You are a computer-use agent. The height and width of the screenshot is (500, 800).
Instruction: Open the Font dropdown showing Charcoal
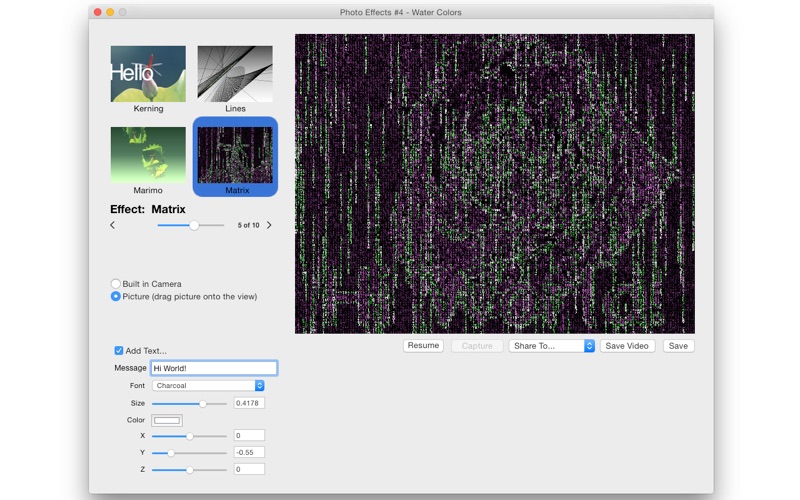click(x=209, y=385)
